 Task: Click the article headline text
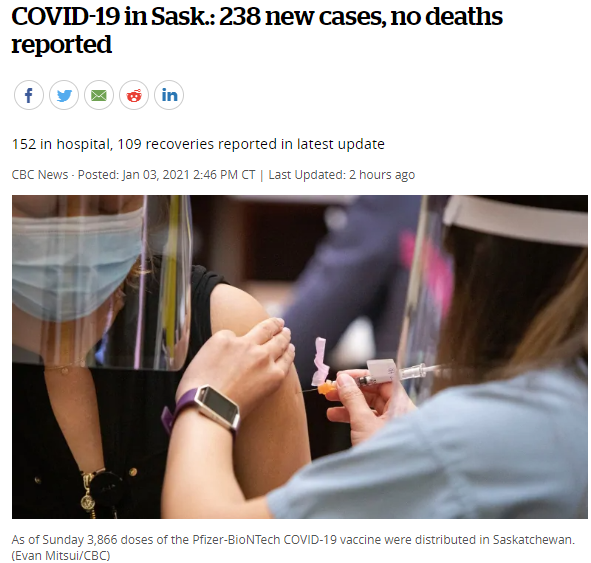coord(257,30)
